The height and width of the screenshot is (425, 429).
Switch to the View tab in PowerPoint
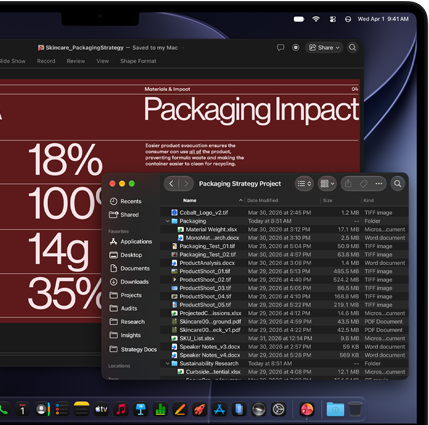pos(103,61)
